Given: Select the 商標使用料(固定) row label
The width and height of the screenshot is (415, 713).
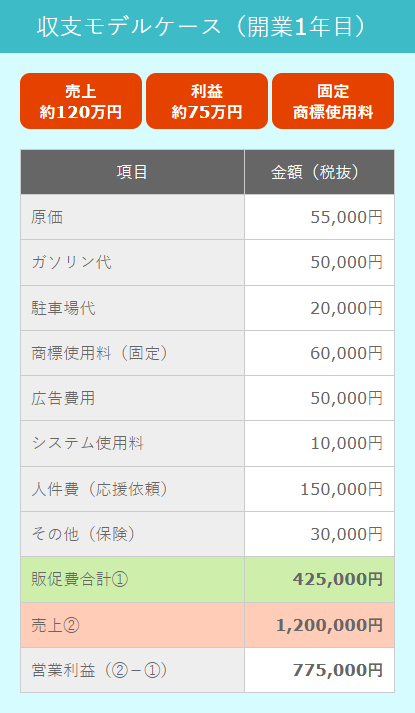Looking at the screenshot, I should pyautogui.click(x=132, y=353).
